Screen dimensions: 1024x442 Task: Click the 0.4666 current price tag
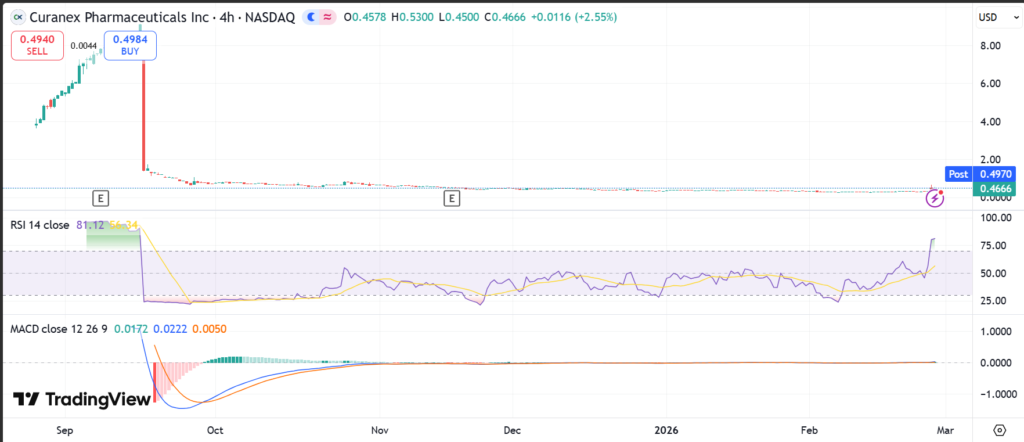pyautogui.click(x=995, y=188)
